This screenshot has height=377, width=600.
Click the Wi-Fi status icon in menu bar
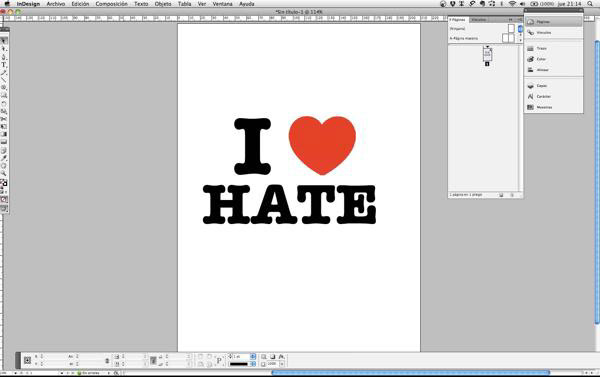[x=512, y=4]
